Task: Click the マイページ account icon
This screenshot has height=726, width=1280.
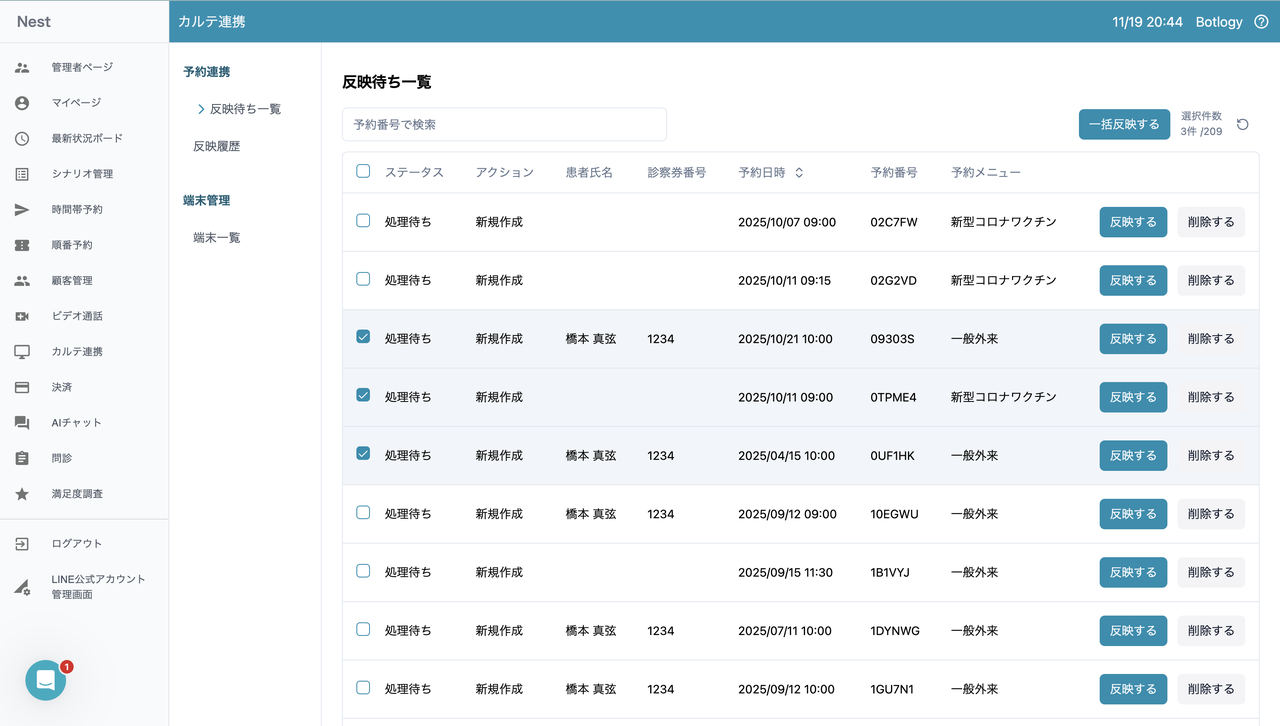Action: 22,103
